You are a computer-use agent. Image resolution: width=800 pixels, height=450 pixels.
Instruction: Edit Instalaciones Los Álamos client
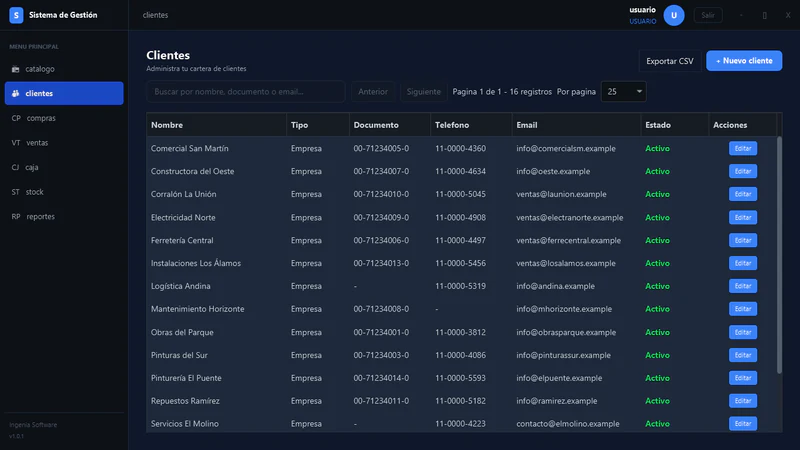[743, 263]
